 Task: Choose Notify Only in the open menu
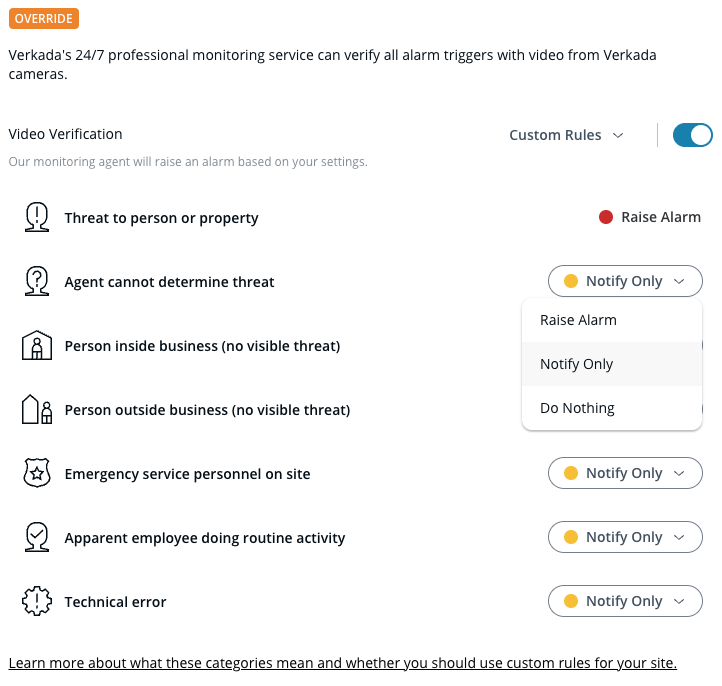coord(577,364)
